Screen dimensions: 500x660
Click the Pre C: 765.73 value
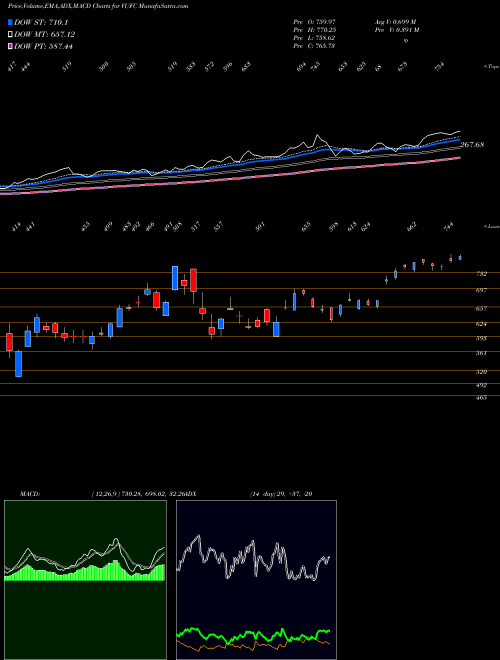tap(314, 46)
